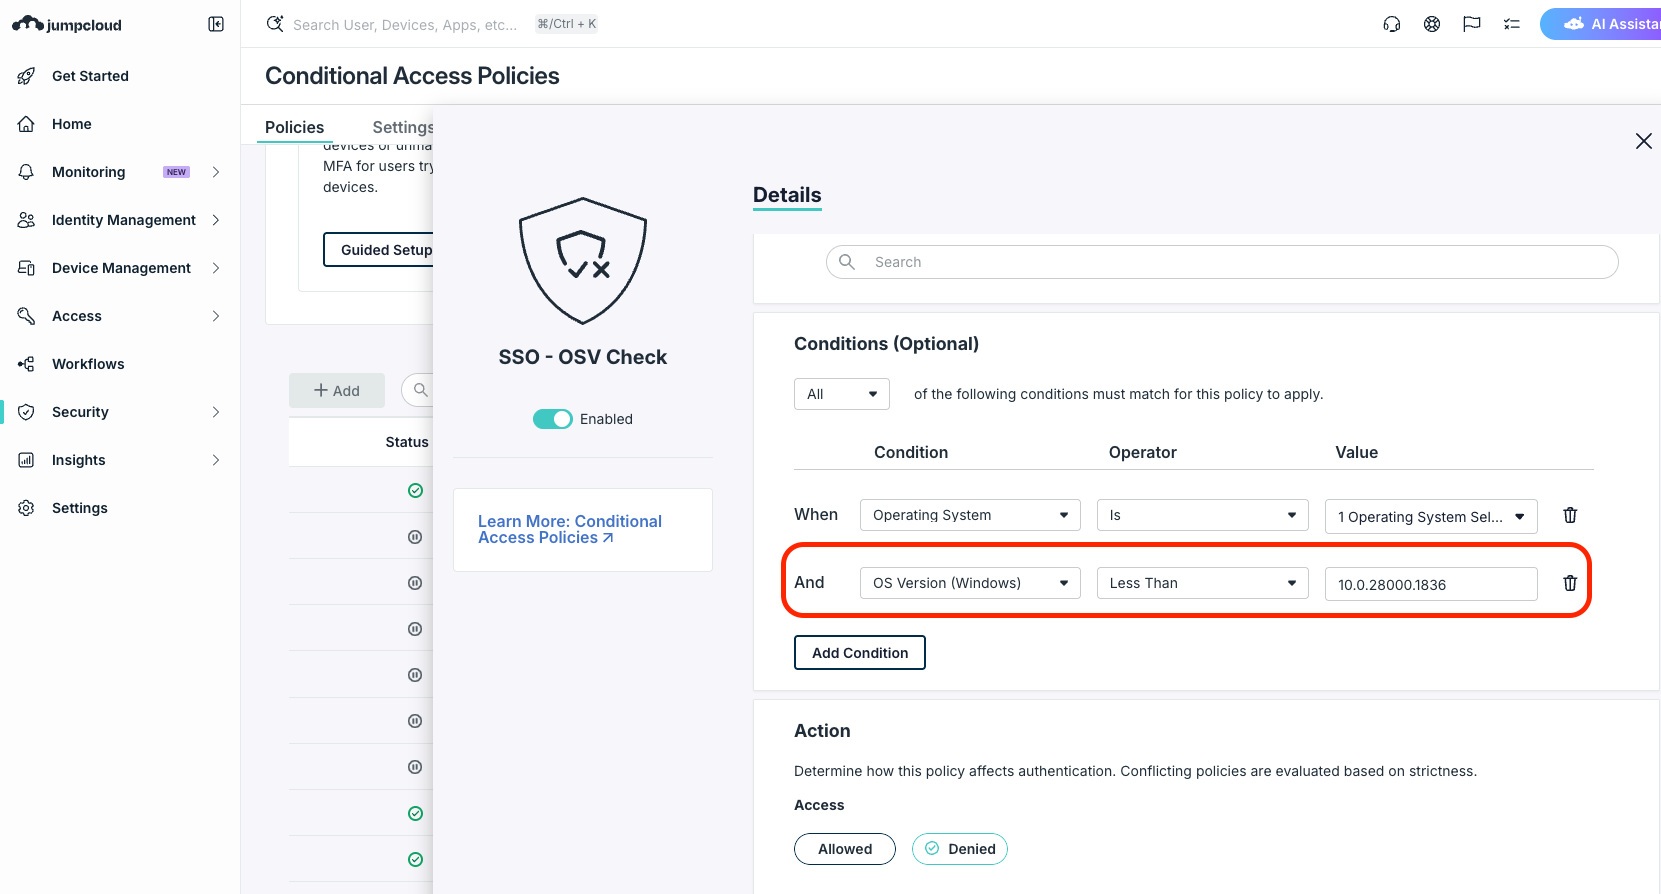Open the Less Than operator dropdown
The width and height of the screenshot is (1661, 894).
(x=1202, y=583)
